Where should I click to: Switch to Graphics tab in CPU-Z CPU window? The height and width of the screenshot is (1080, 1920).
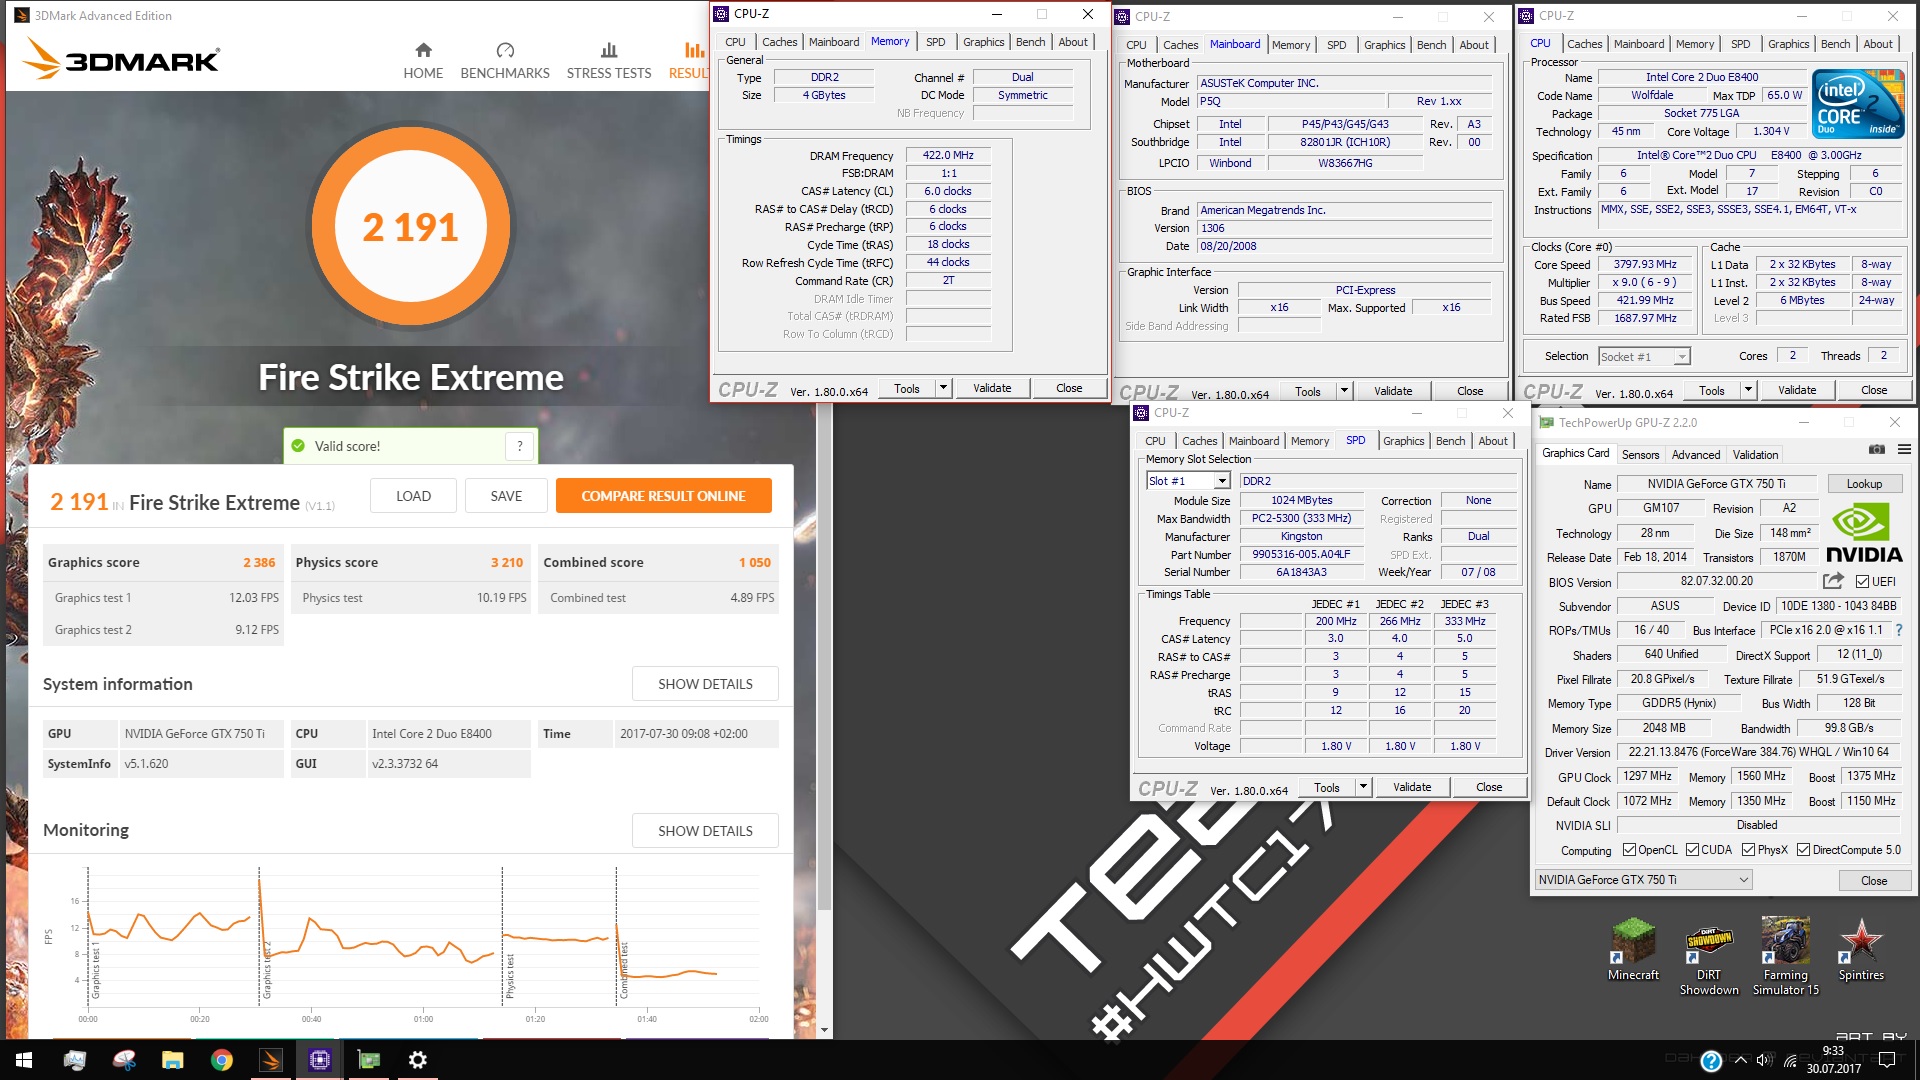[x=1788, y=44]
